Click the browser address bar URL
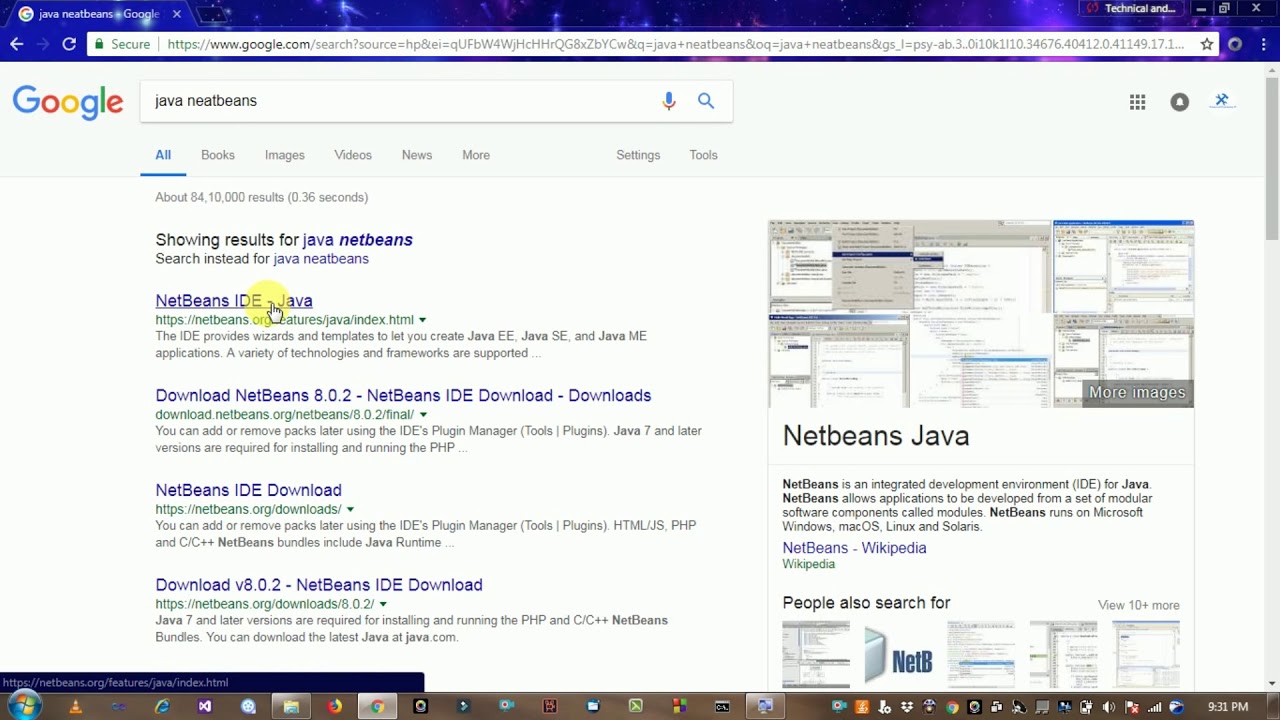The image size is (1280, 720). [x=675, y=44]
